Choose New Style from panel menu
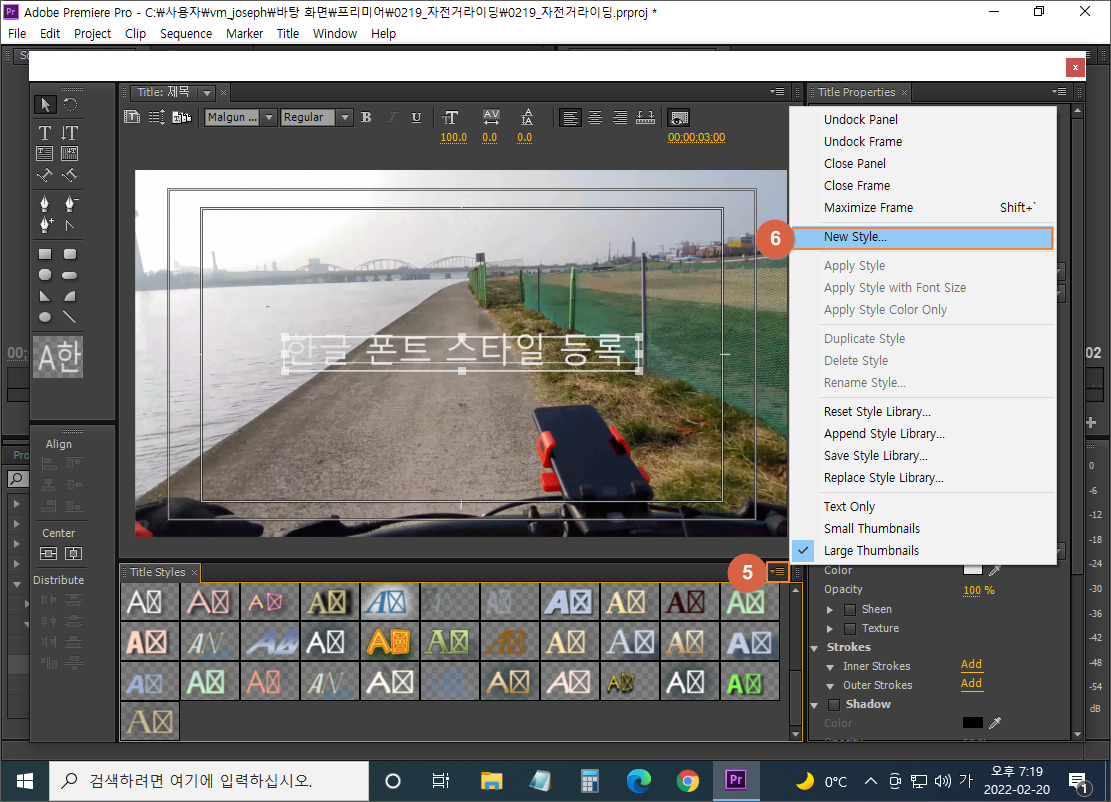Image resolution: width=1111 pixels, height=802 pixels. [x=922, y=237]
